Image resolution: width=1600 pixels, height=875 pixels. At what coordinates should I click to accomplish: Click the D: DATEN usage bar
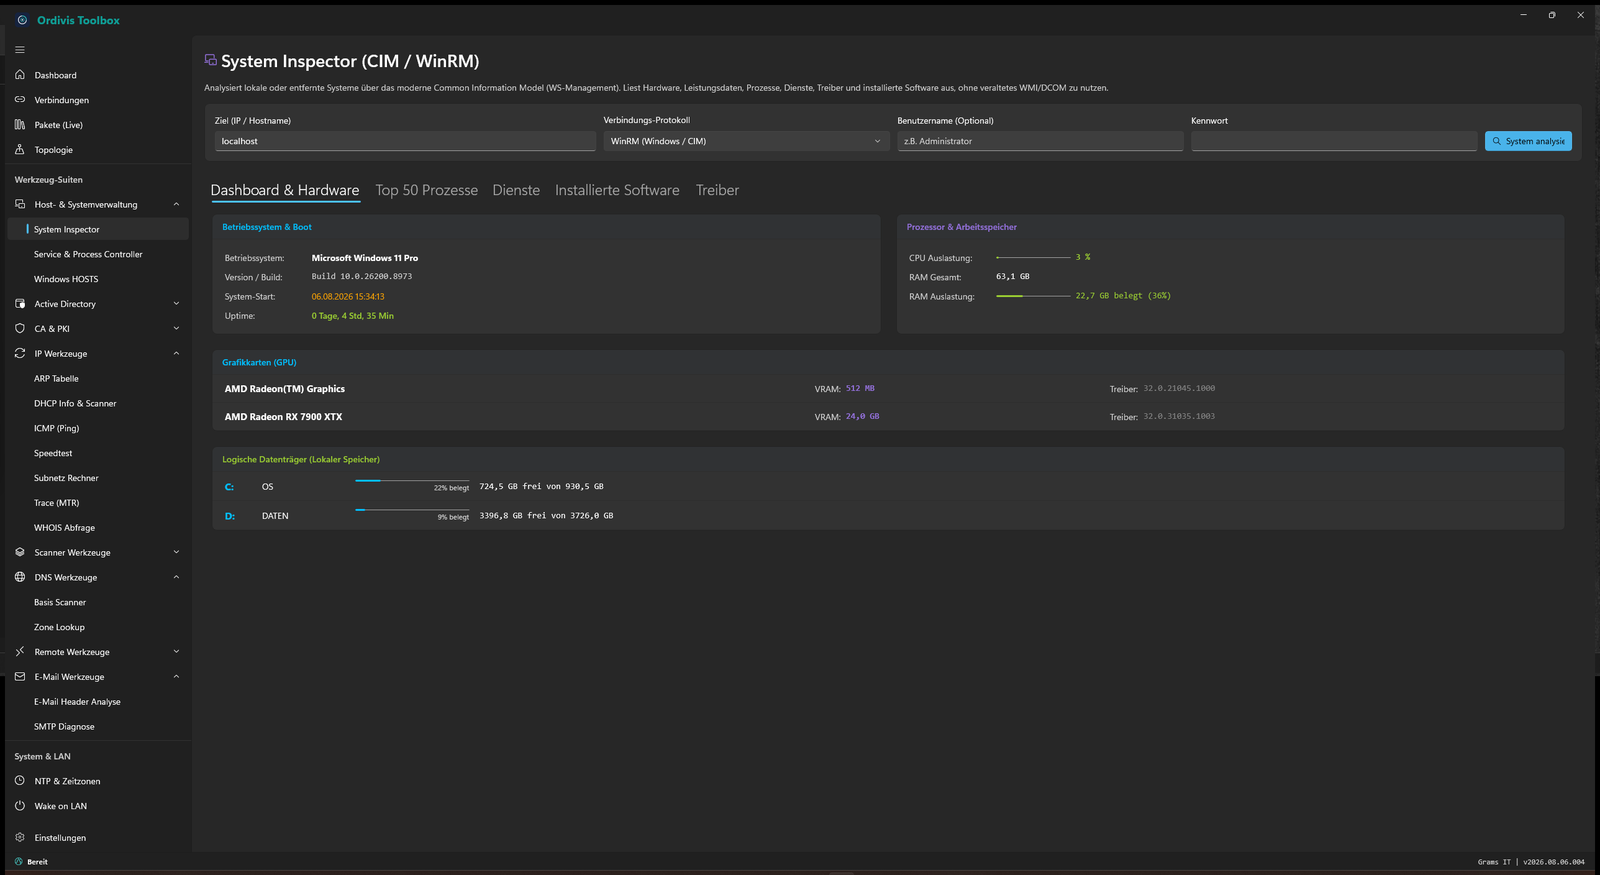pos(412,510)
